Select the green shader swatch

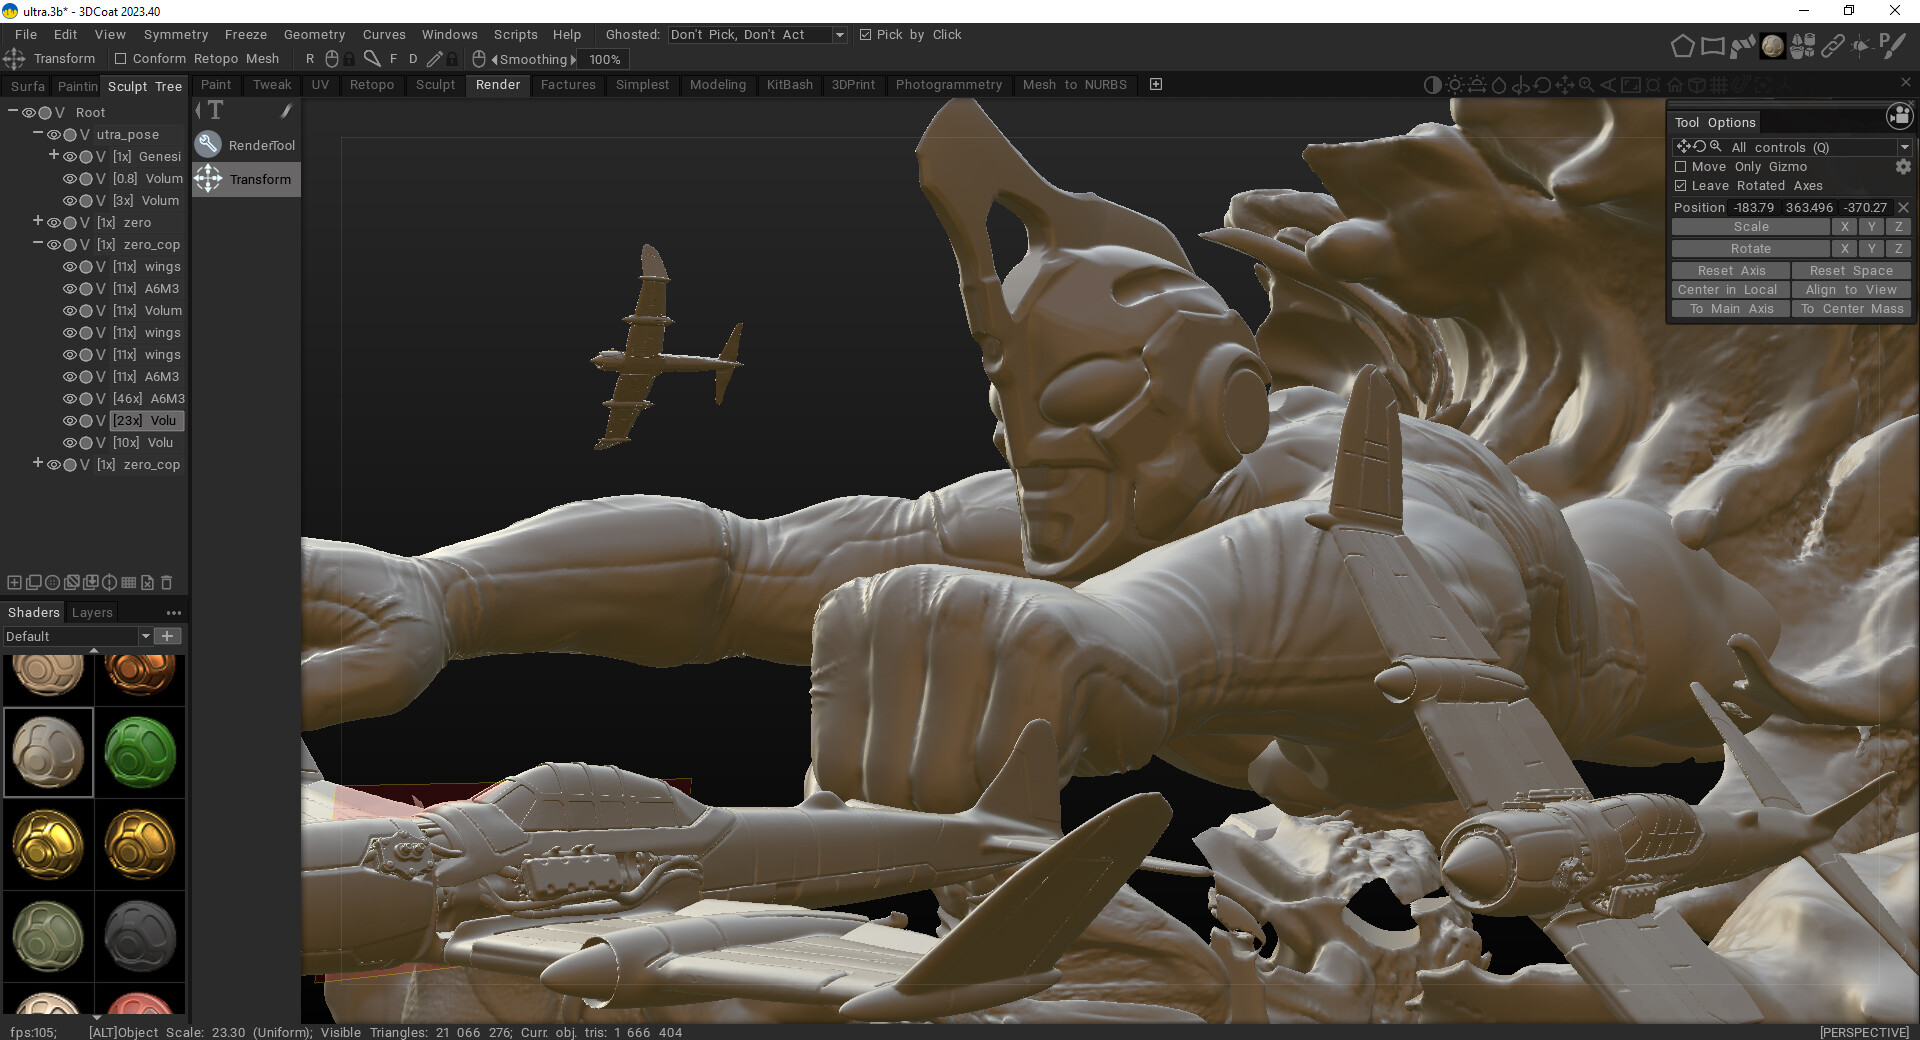coord(140,752)
